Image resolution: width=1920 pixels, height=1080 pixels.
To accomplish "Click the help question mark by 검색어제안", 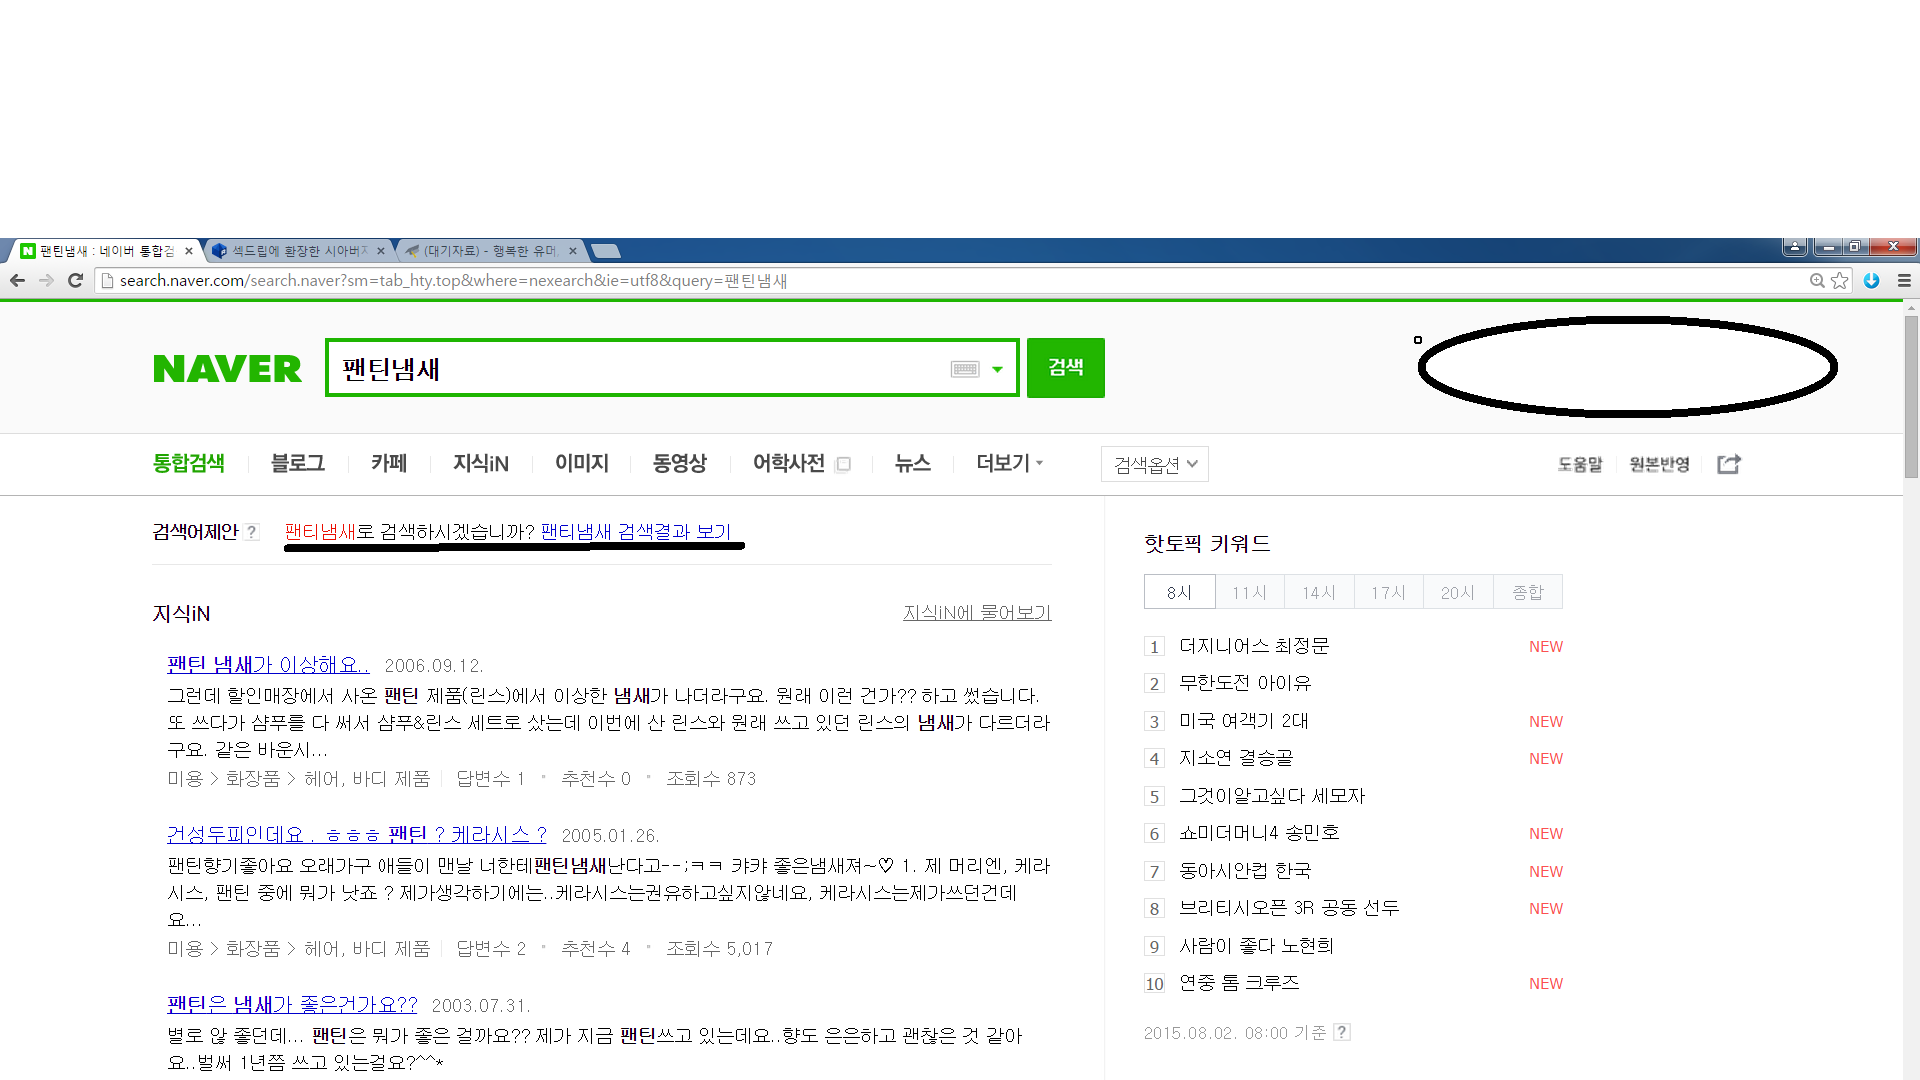I will pos(252,532).
